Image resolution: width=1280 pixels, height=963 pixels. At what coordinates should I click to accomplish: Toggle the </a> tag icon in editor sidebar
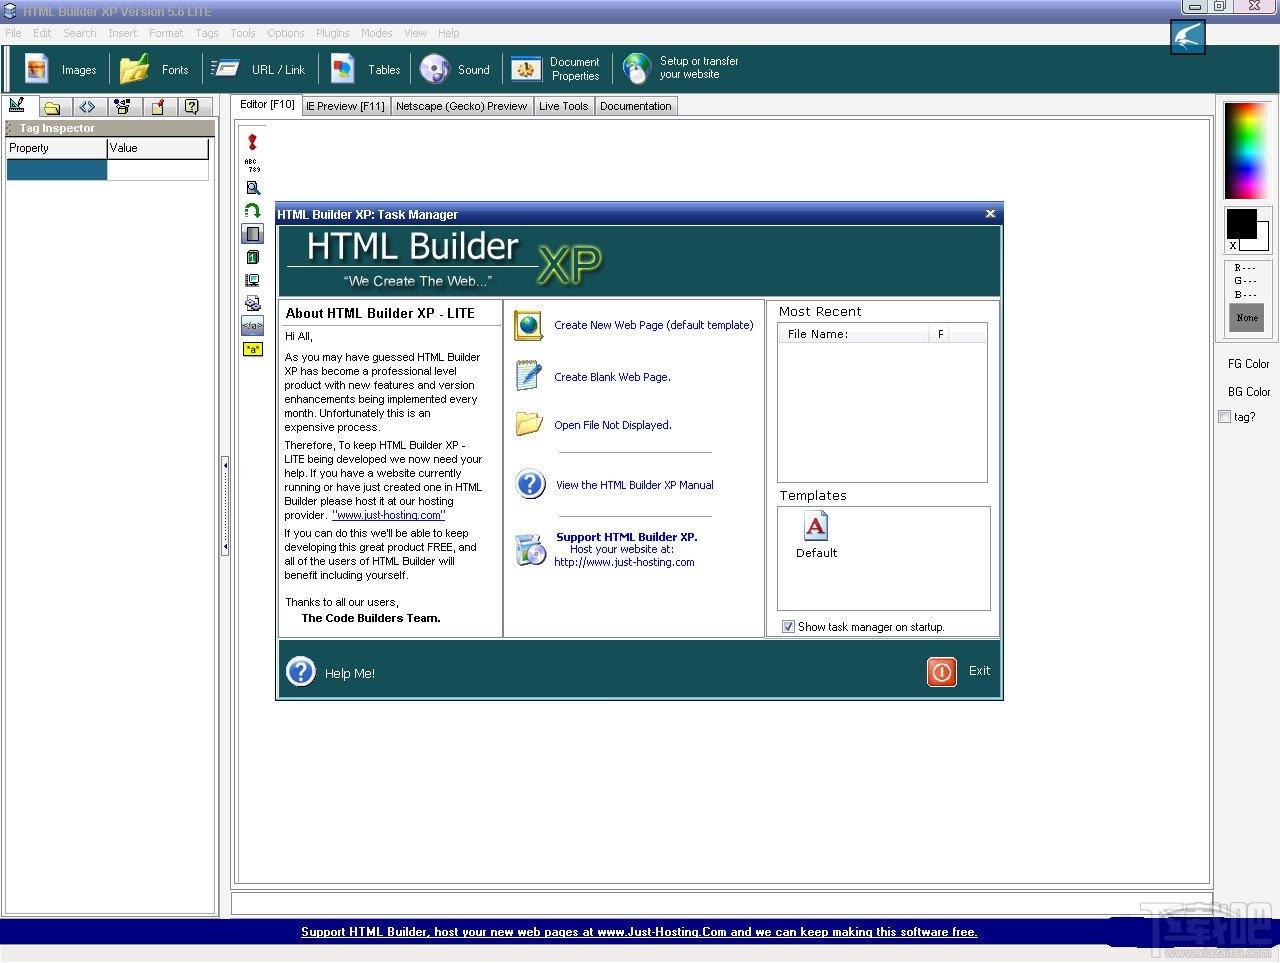pos(253,326)
